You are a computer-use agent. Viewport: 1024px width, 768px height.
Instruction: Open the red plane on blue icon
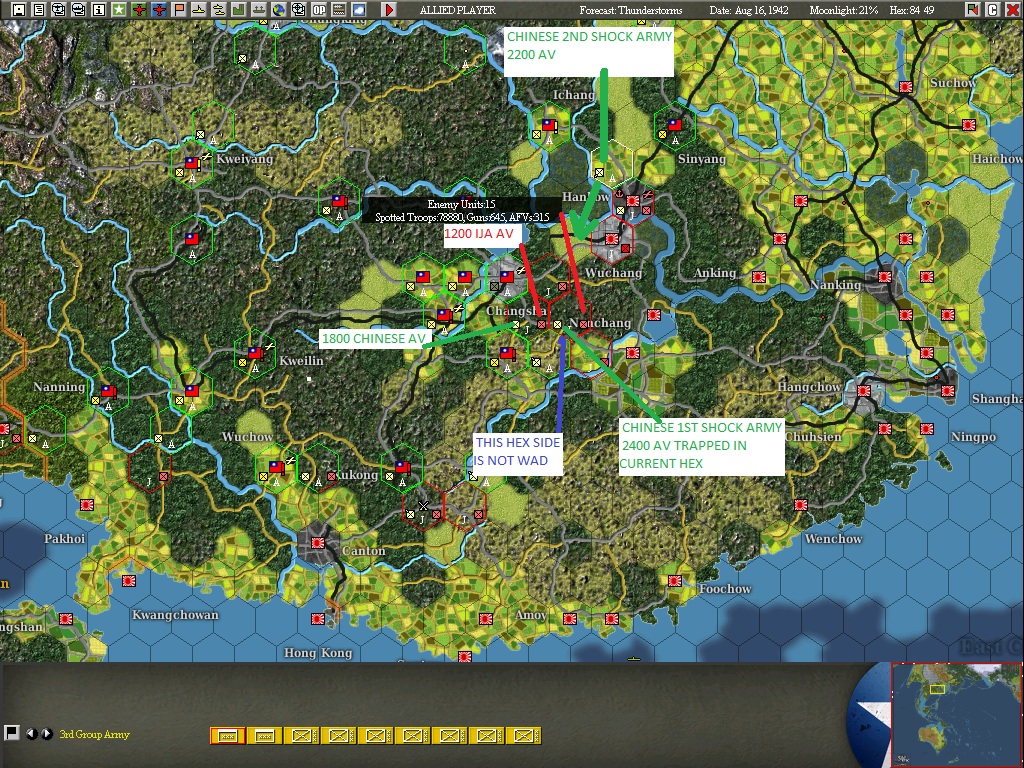[159, 10]
